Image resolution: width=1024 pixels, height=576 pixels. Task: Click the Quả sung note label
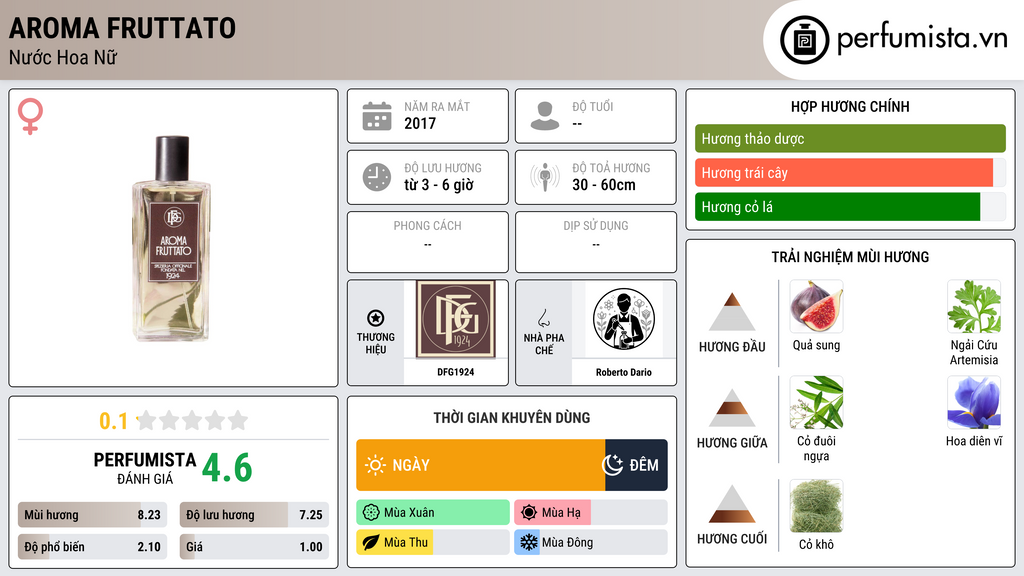coord(816,345)
